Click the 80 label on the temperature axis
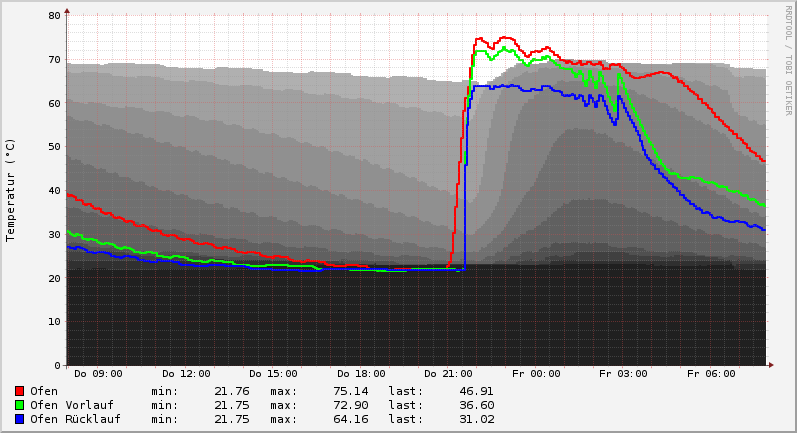This screenshot has height=433, width=797. click(x=54, y=16)
